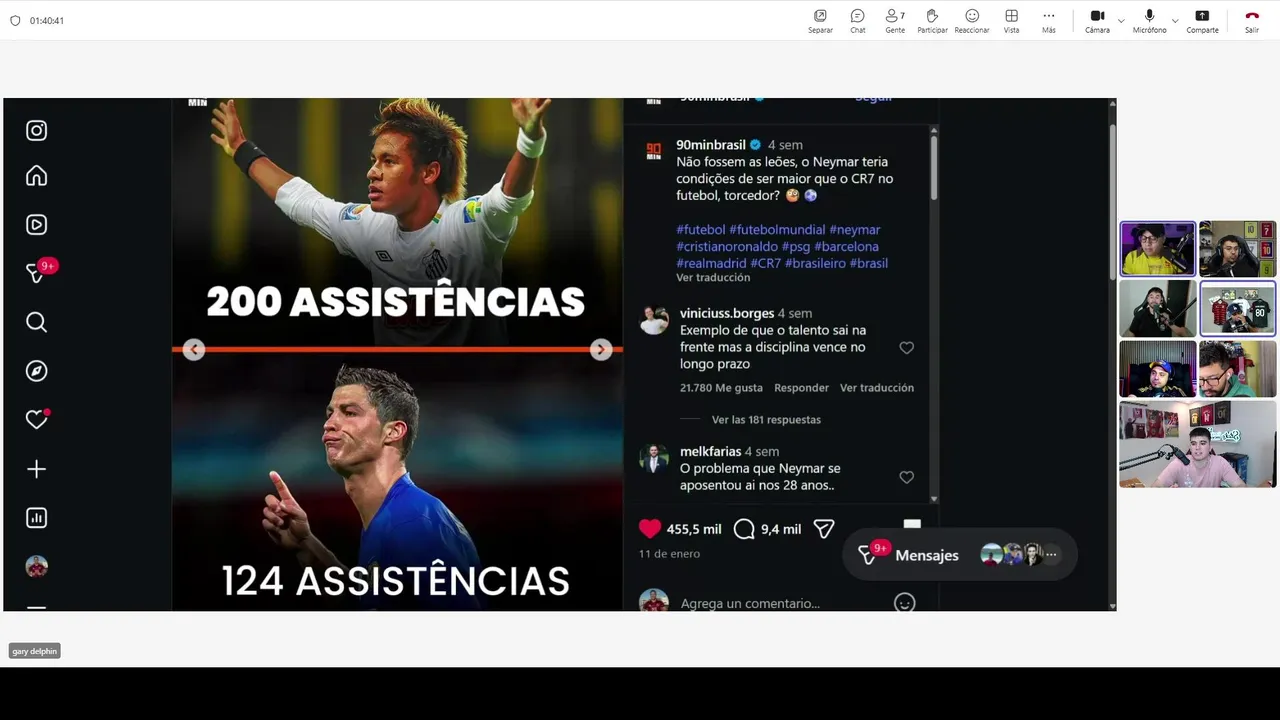
Task: Open the 90minbrasil profile link
Action: tap(710, 145)
